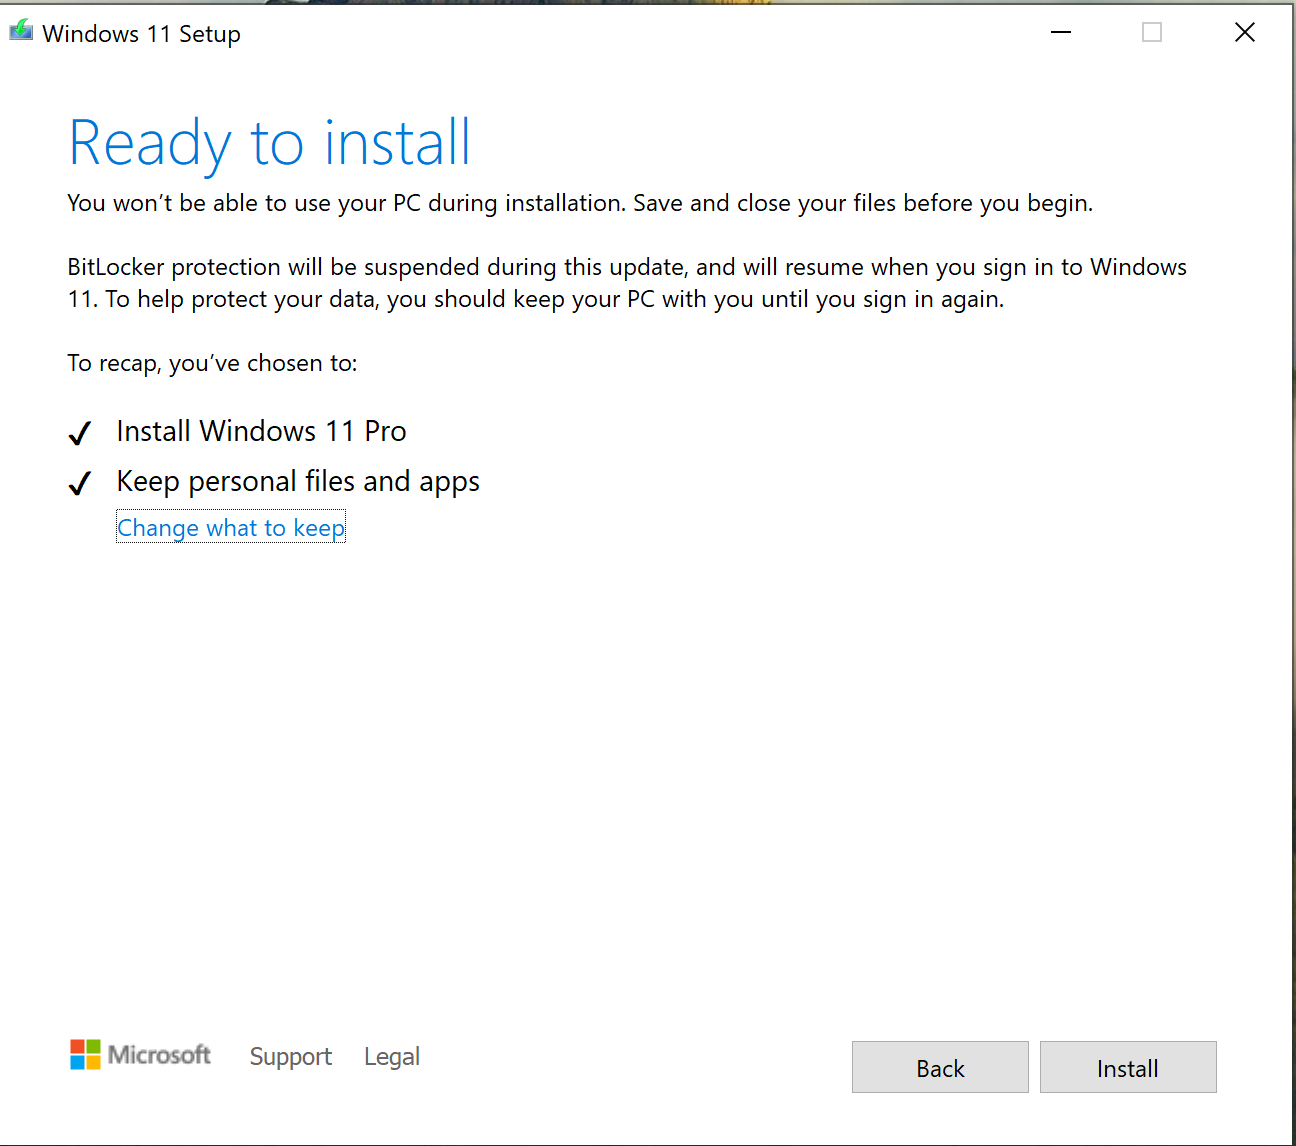The image size is (1296, 1146).
Task: Click the To recap, you've chosen to text
Action: 212,363
